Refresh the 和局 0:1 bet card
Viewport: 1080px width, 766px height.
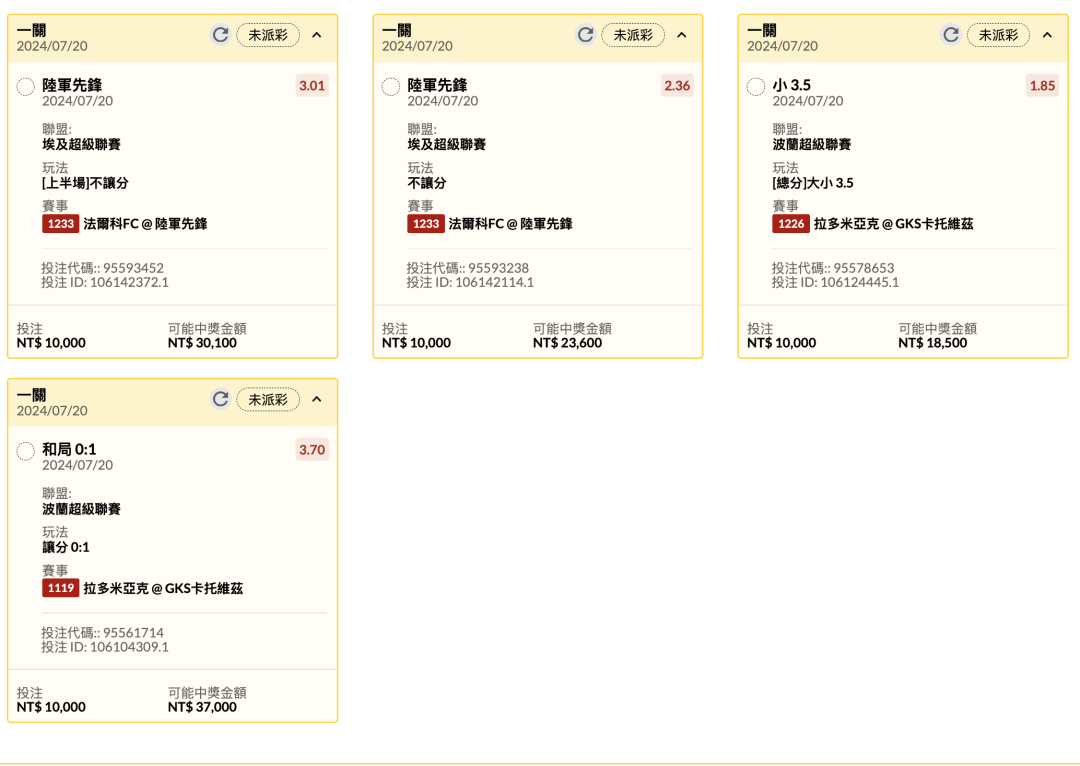(220, 399)
